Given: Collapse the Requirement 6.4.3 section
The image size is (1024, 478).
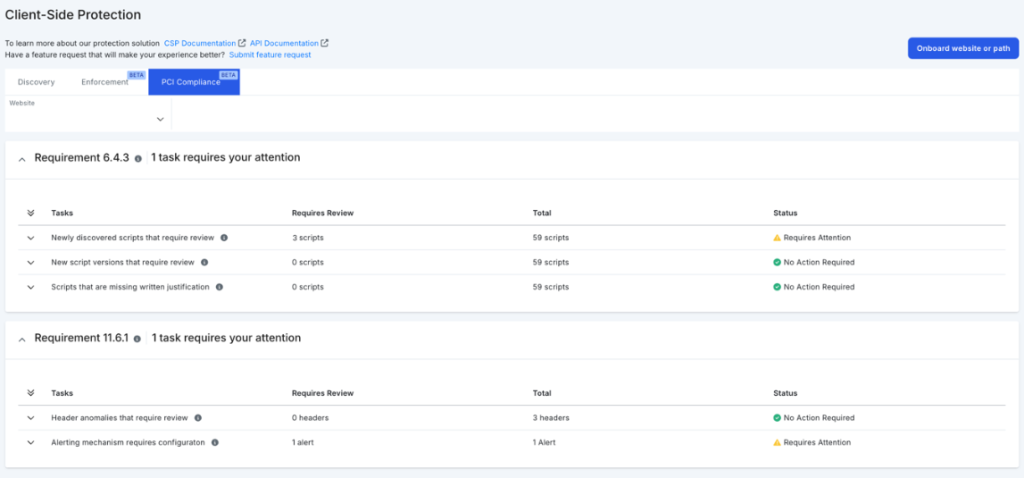Looking at the screenshot, I should point(22,159).
